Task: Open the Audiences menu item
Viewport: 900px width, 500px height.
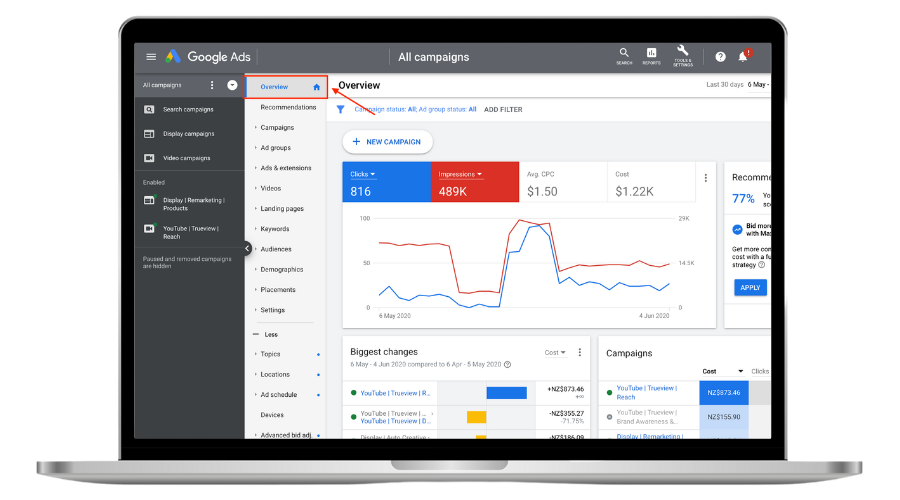Action: pyautogui.click(x=276, y=249)
